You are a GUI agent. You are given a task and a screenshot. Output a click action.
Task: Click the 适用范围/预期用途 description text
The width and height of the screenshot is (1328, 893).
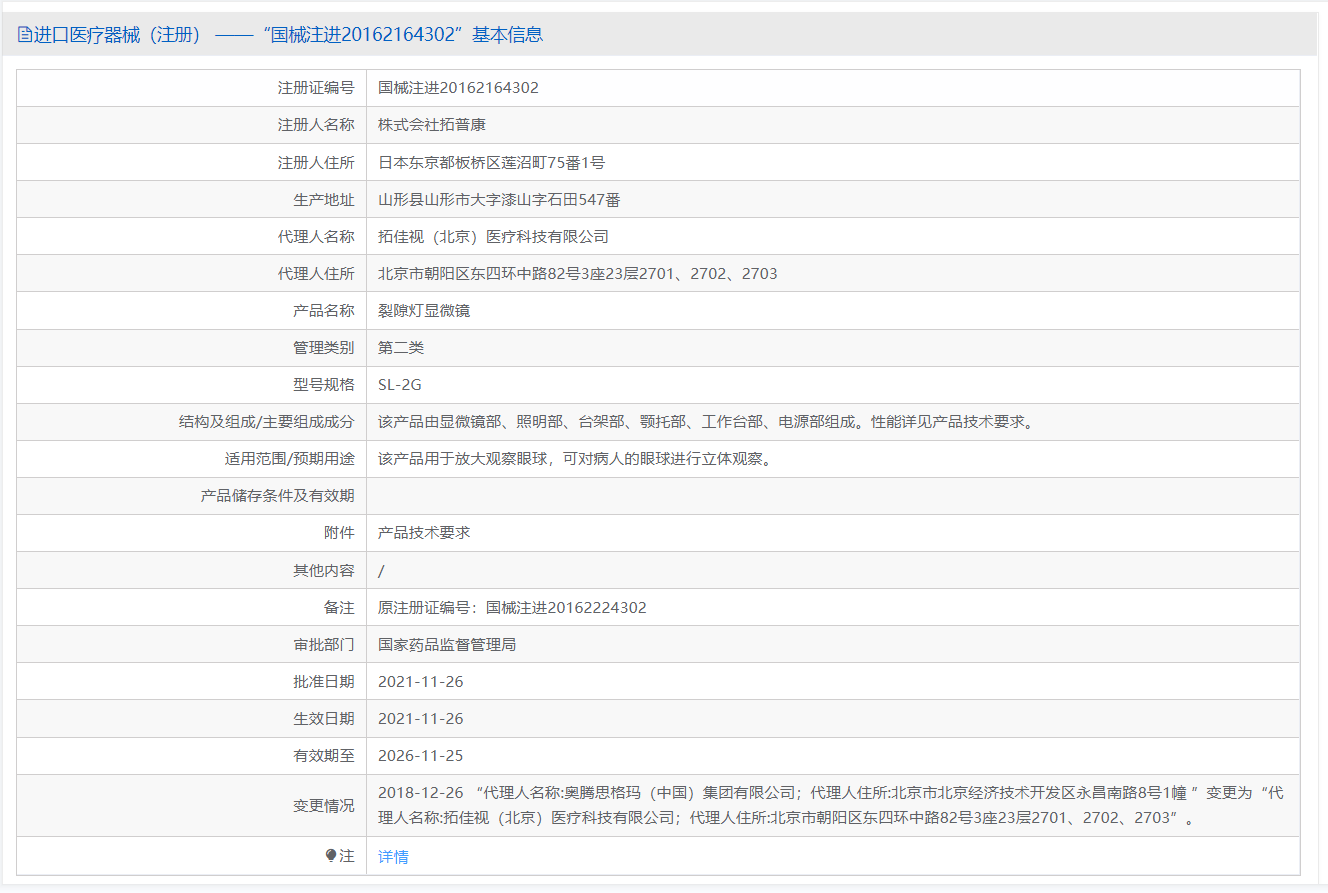pyautogui.click(x=577, y=459)
